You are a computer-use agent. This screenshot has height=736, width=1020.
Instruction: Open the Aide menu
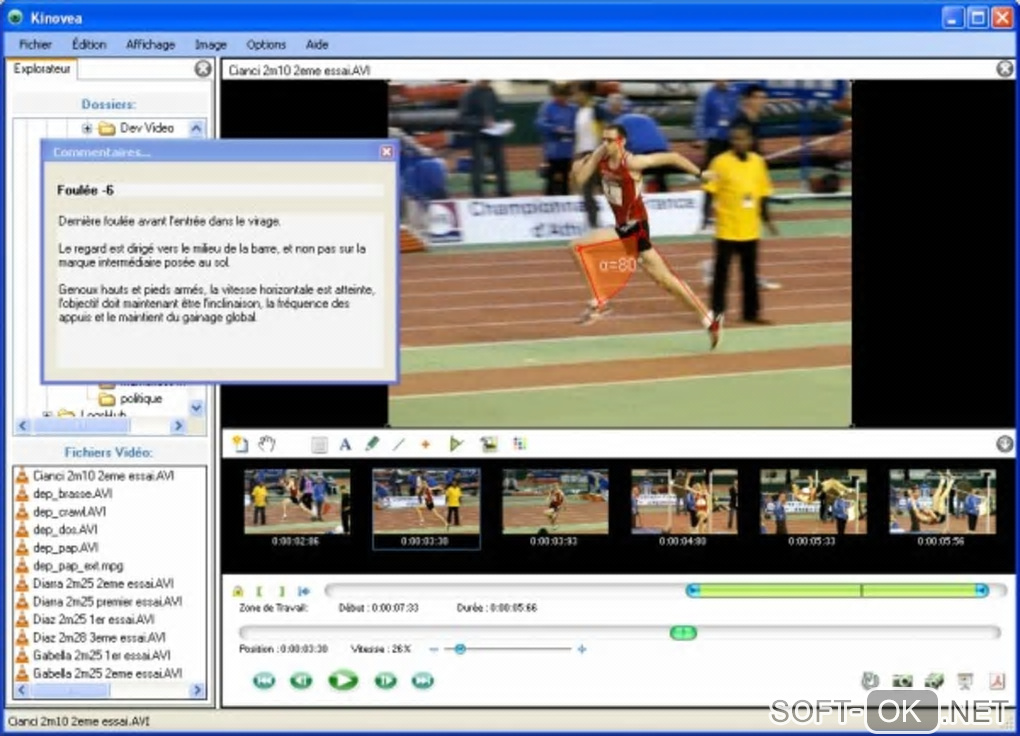317,44
